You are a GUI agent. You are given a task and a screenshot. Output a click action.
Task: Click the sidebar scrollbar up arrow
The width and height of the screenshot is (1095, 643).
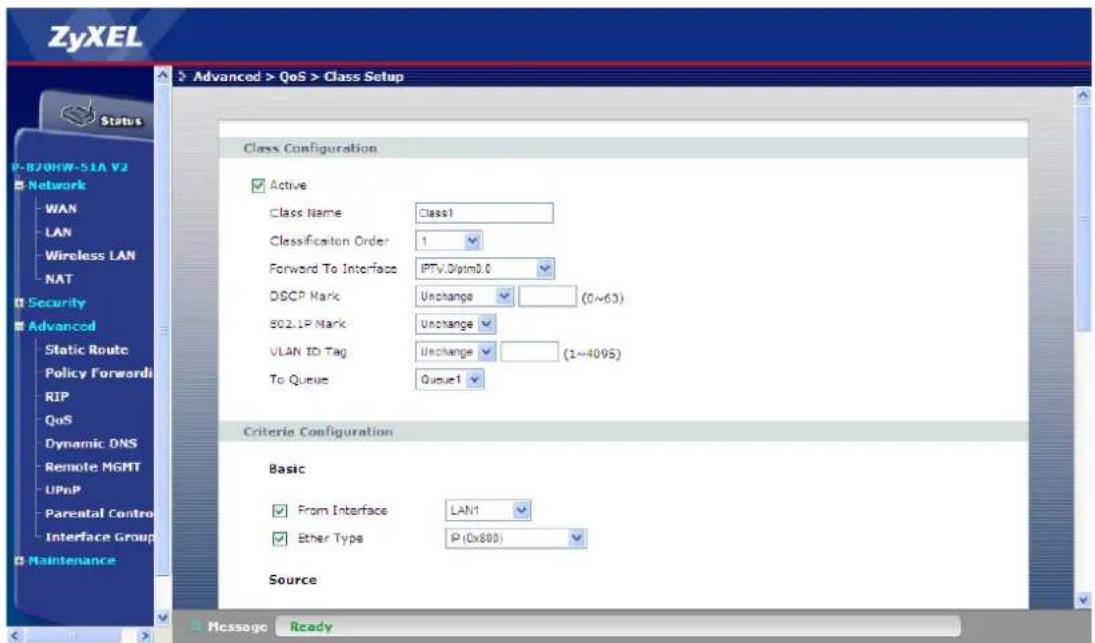163,75
